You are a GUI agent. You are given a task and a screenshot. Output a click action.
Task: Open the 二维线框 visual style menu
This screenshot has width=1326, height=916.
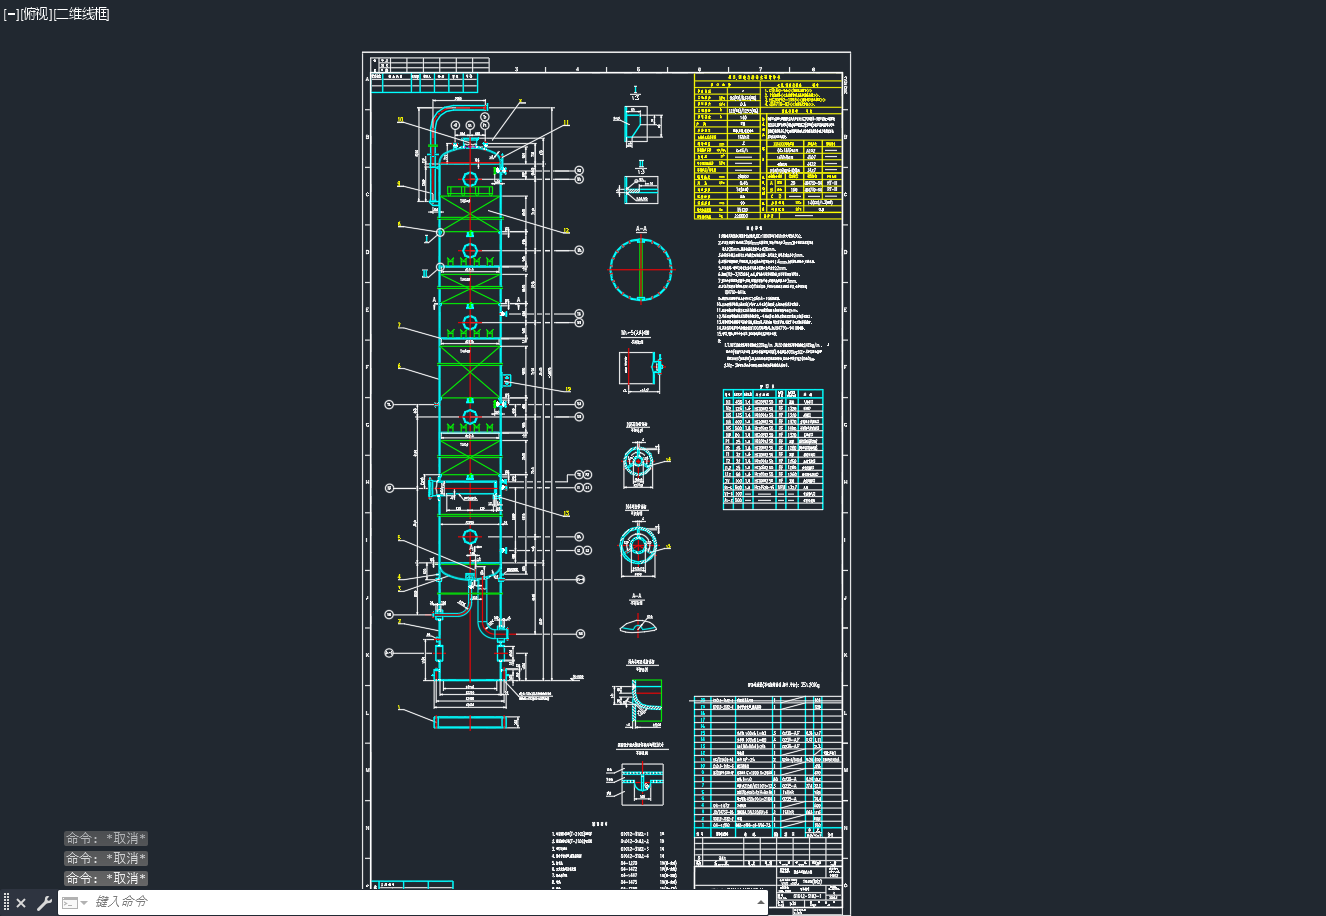(81, 14)
